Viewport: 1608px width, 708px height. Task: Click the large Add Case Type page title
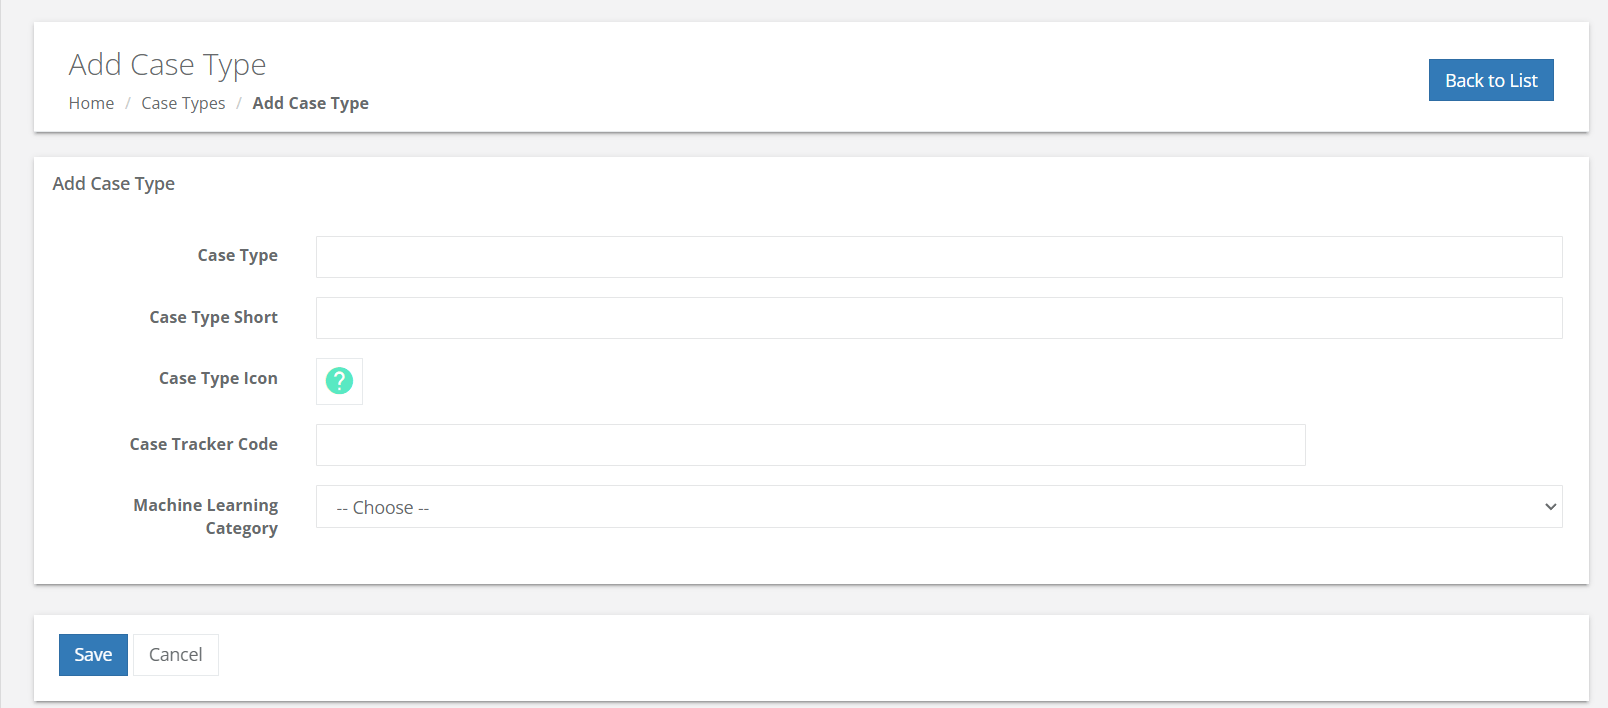pyautogui.click(x=167, y=65)
